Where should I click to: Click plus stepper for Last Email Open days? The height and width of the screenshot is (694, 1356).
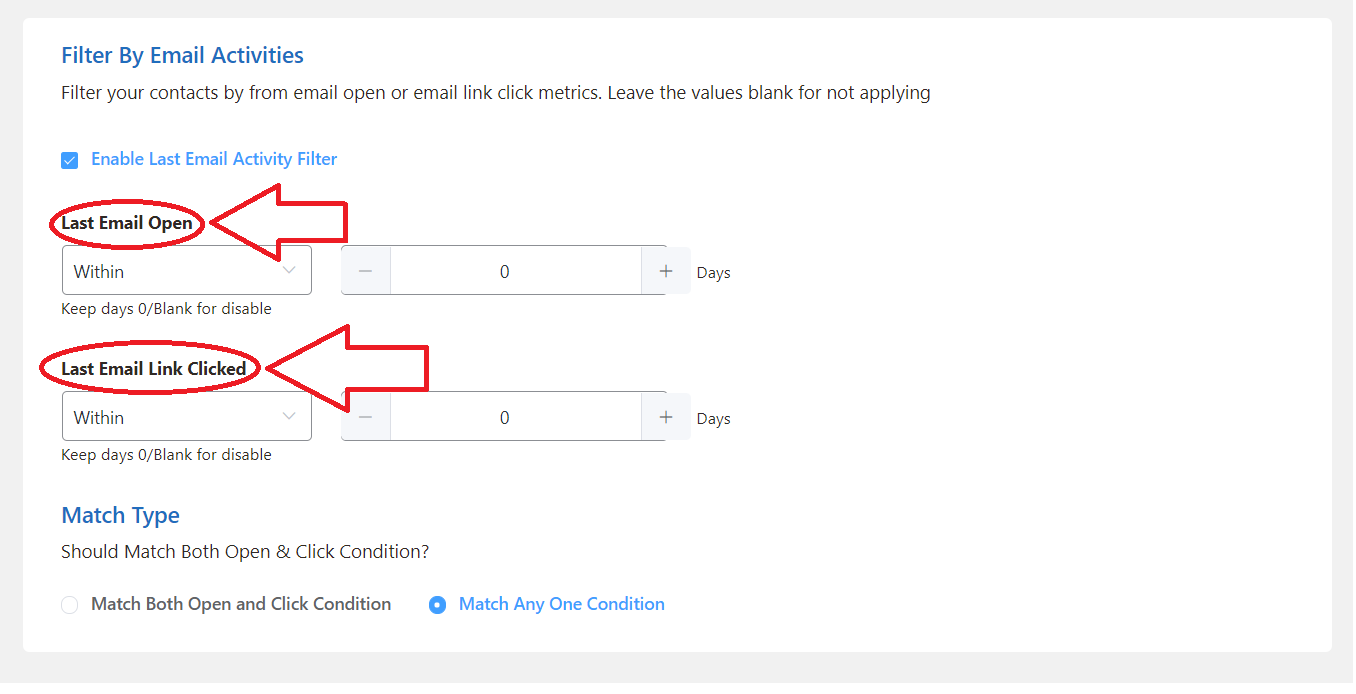pyautogui.click(x=666, y=271)
